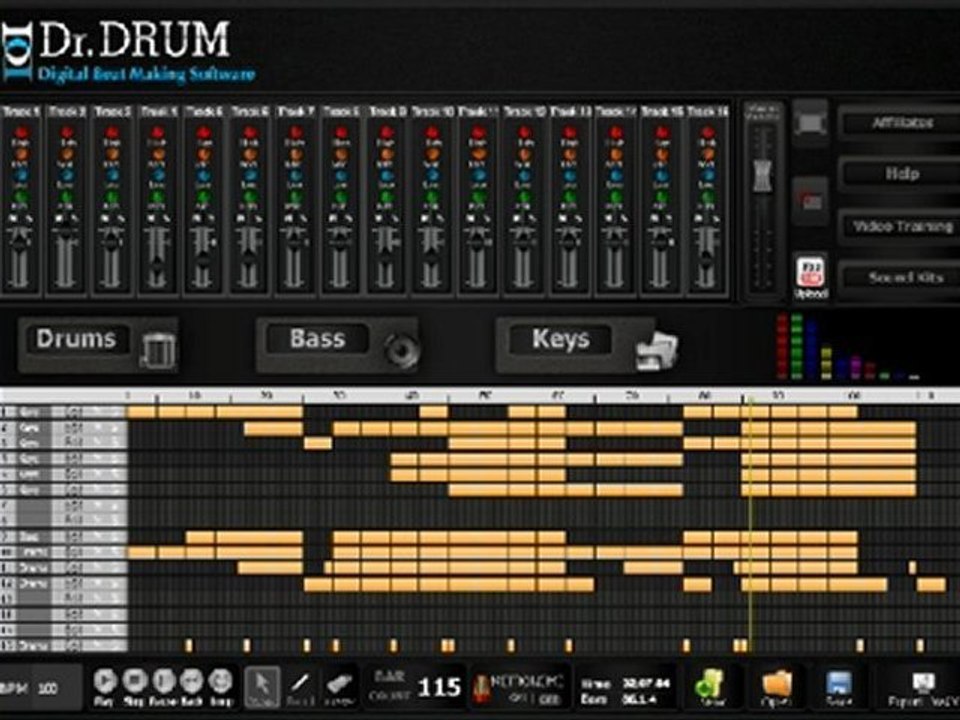Export the beat to WAV

[923, 687]
